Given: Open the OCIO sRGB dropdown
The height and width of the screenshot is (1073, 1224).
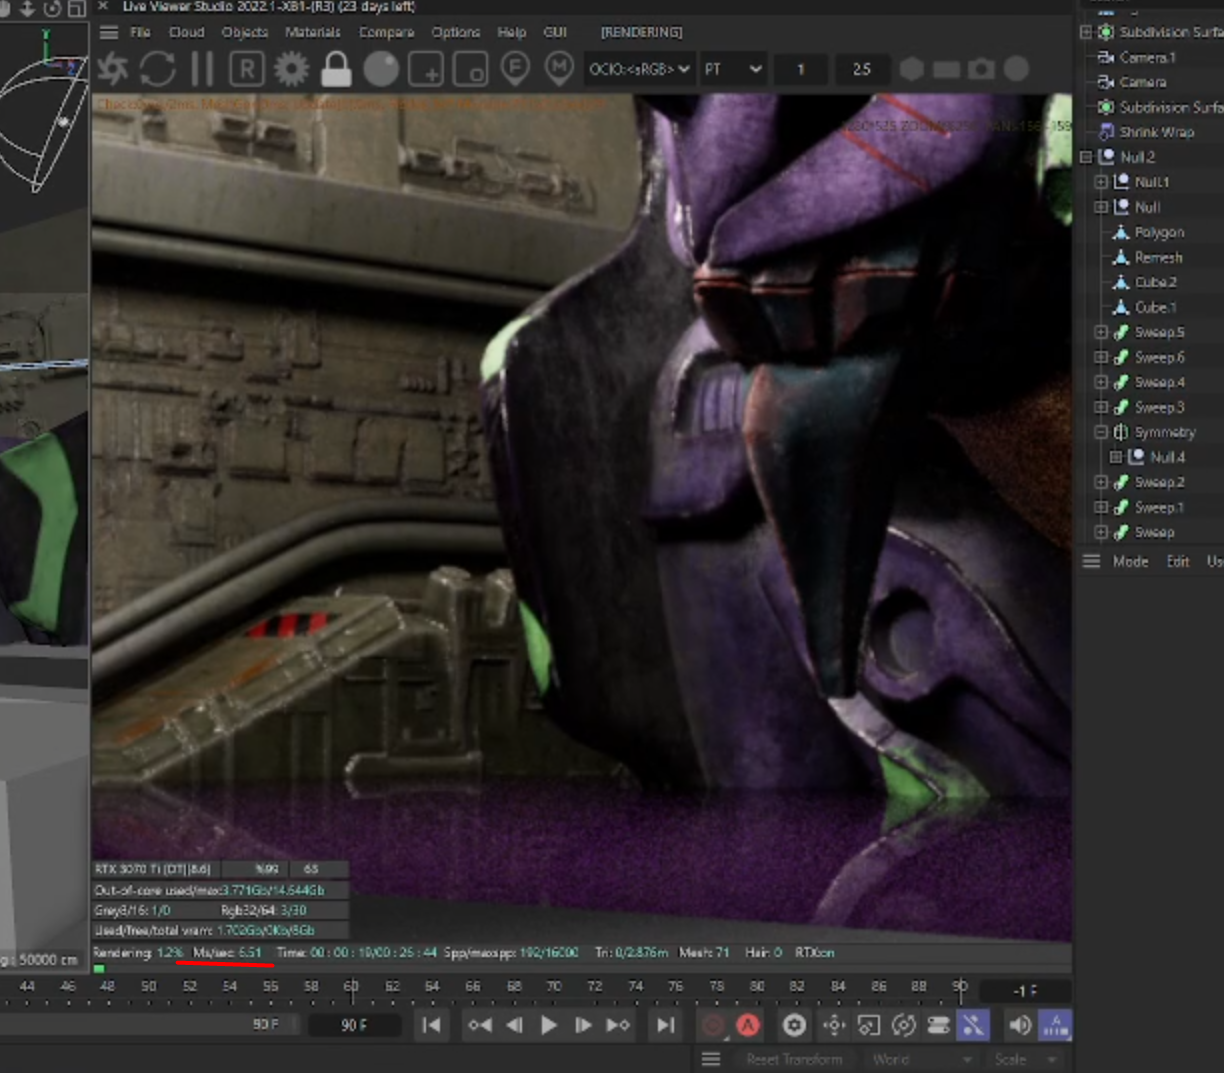Looking at the screenshot, I should [x=639, y=69].
